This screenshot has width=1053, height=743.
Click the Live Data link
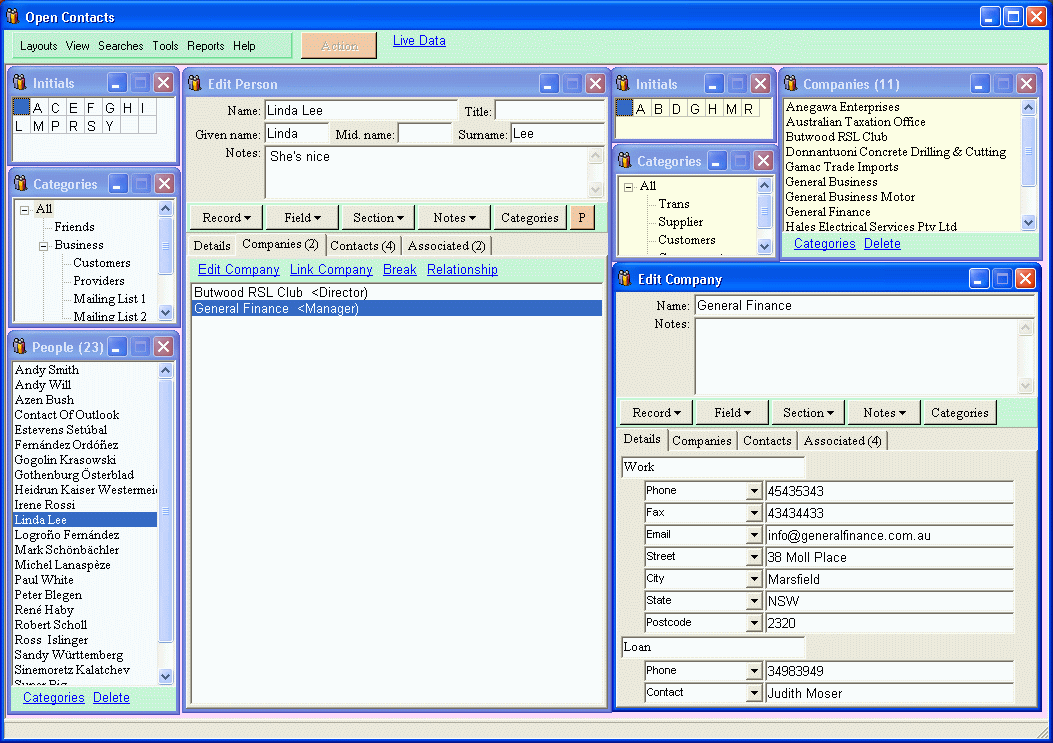point(419,41)
